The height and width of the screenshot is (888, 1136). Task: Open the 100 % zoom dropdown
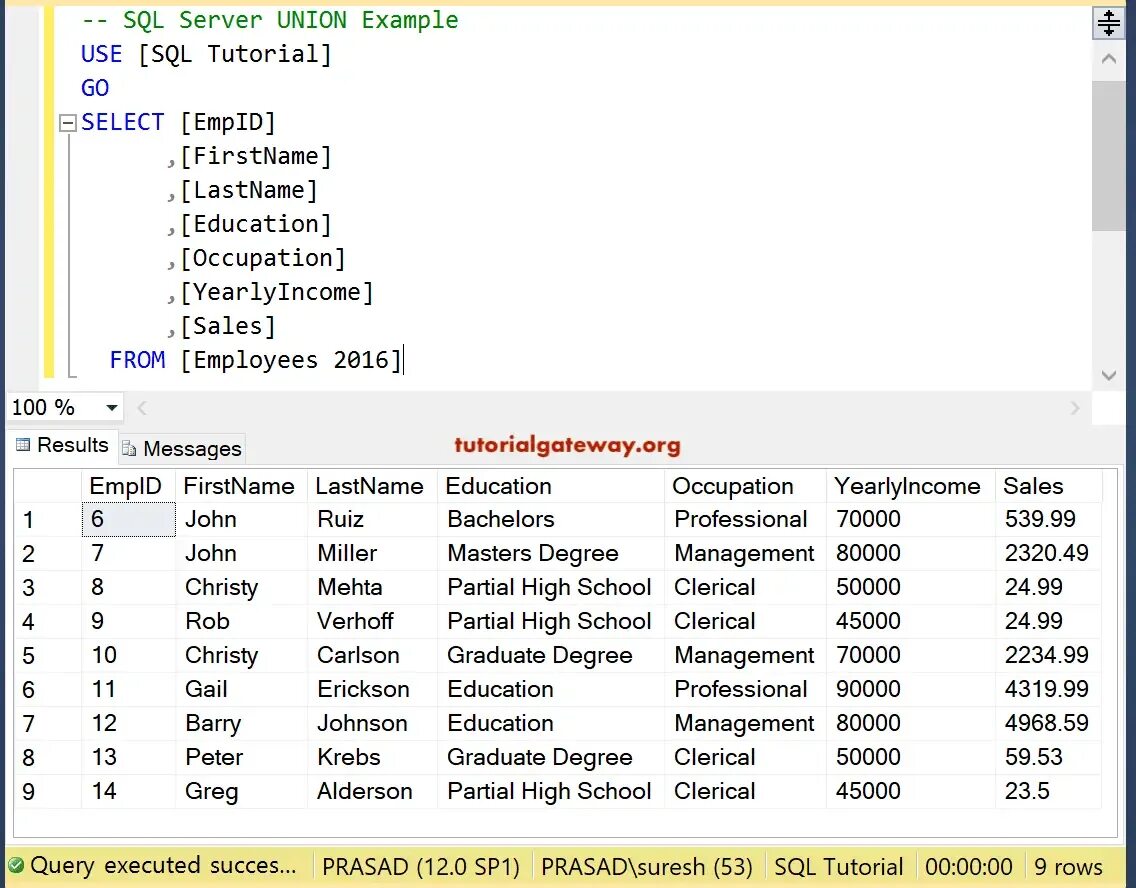click(112, 408)
